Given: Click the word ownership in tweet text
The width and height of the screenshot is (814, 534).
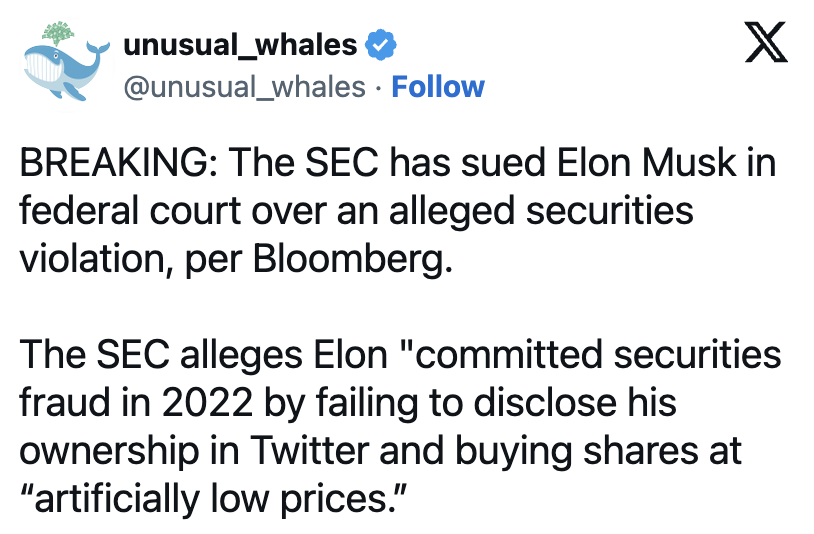Looking at the screenshot, I should pos(110,451).
